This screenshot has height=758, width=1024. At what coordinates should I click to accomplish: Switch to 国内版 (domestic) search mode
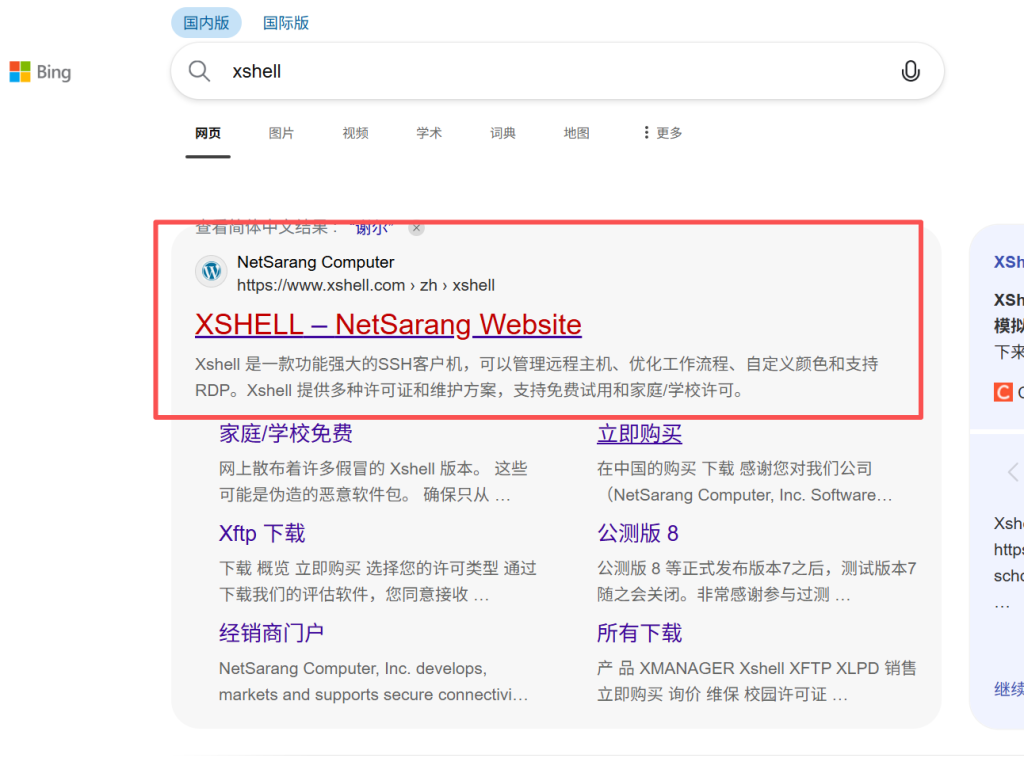206,22
